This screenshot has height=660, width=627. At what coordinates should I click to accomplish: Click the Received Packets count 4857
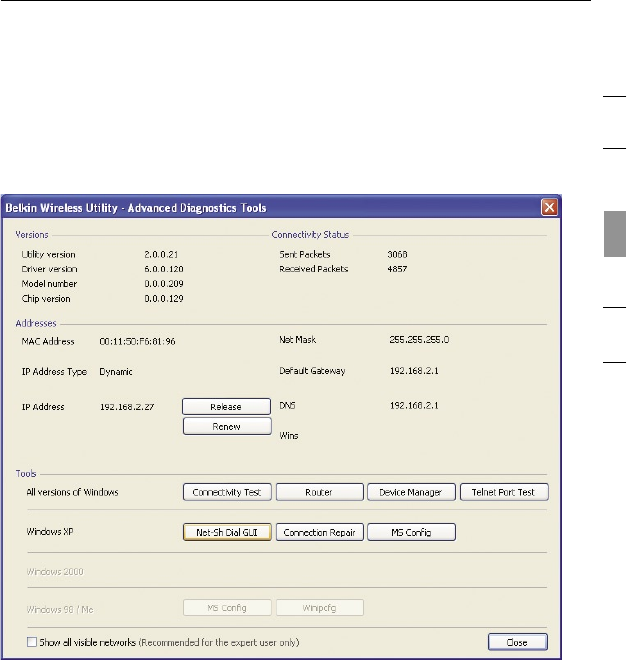coord(398,269)
